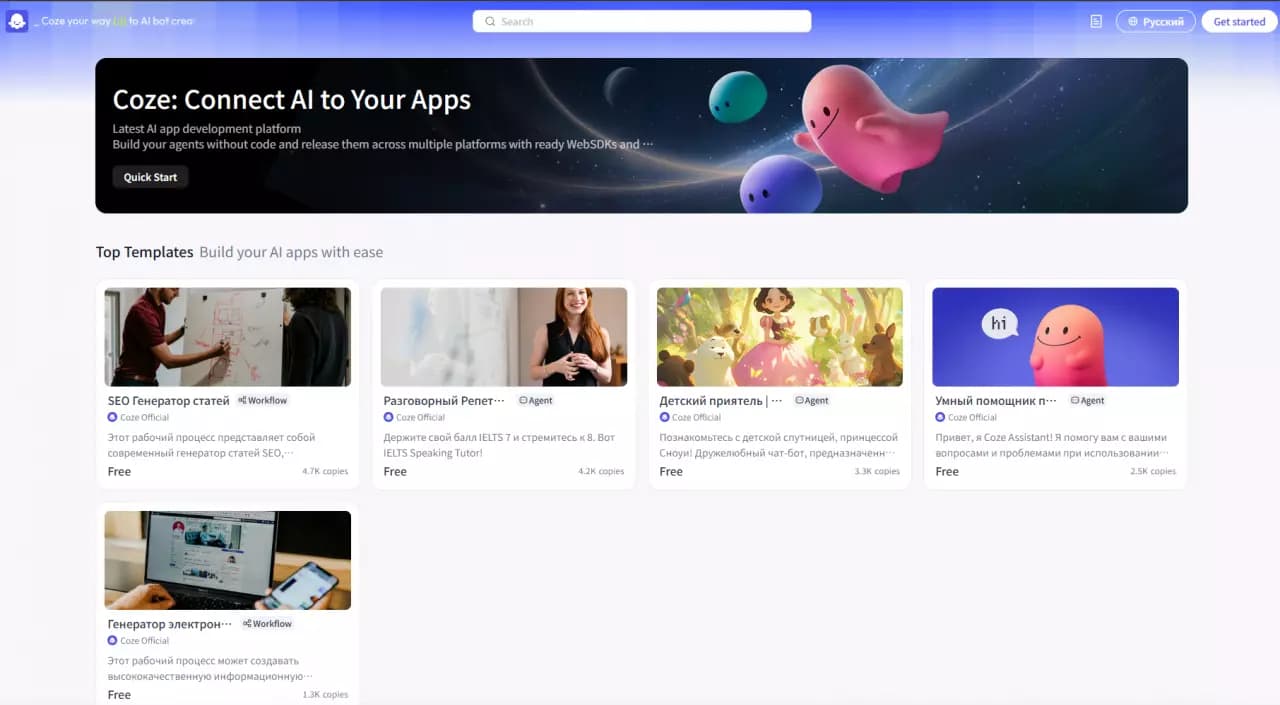
Task: Click princess illustration thumbnail of Детский приятель
Action: [780, 337]
